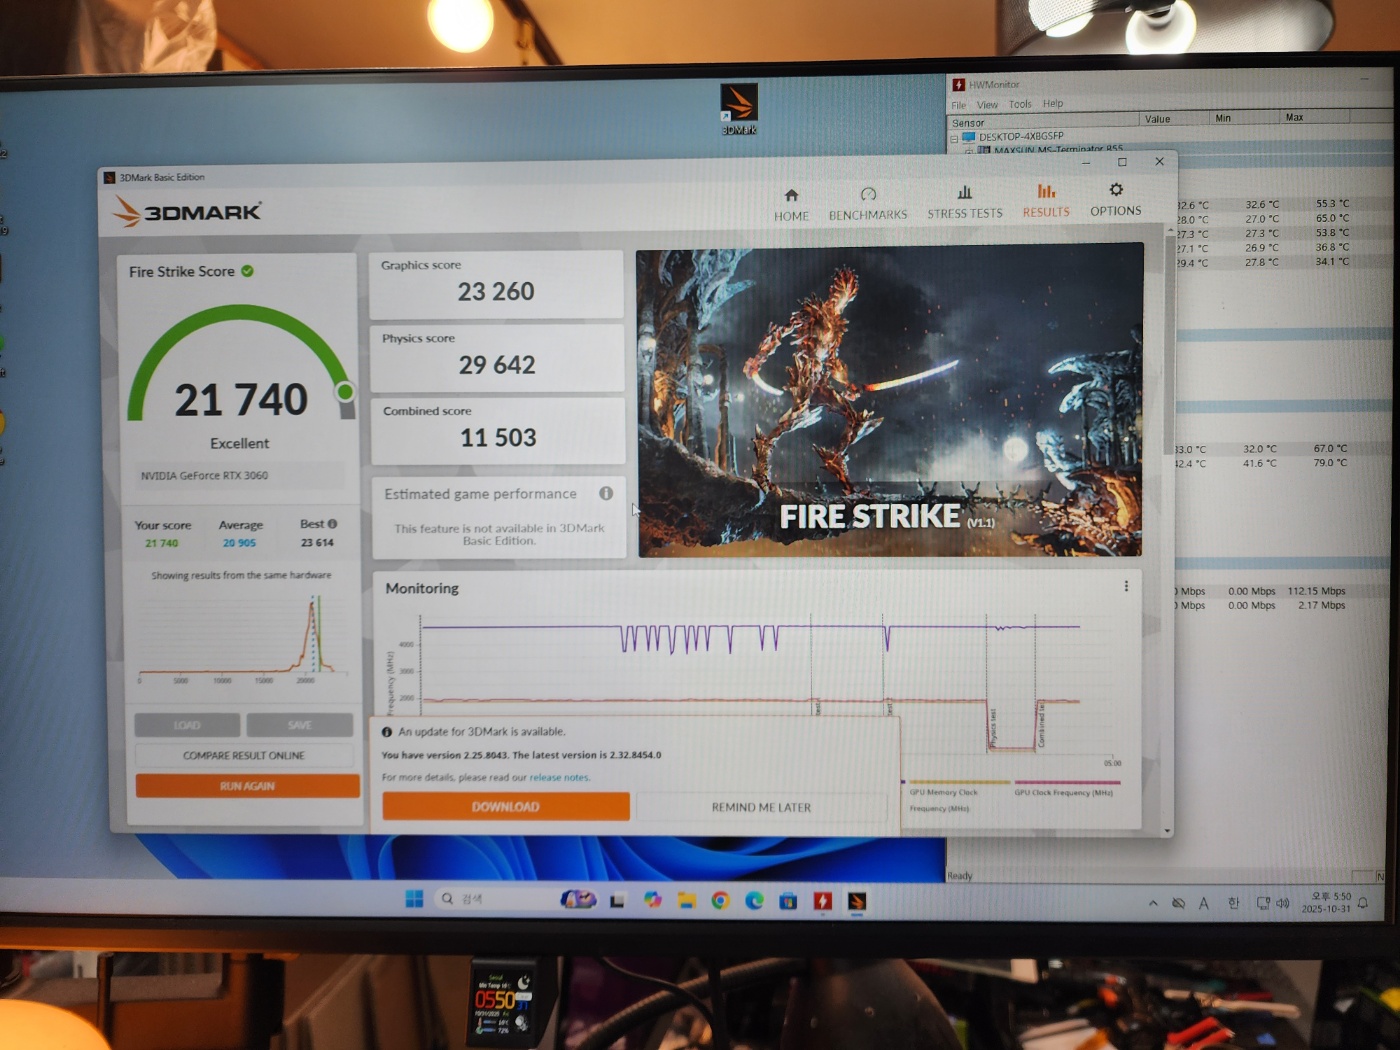Screen dimensions: 1400x1050
Task: Click the Value column header in HWMonitor
Action: coord(1174,119)
